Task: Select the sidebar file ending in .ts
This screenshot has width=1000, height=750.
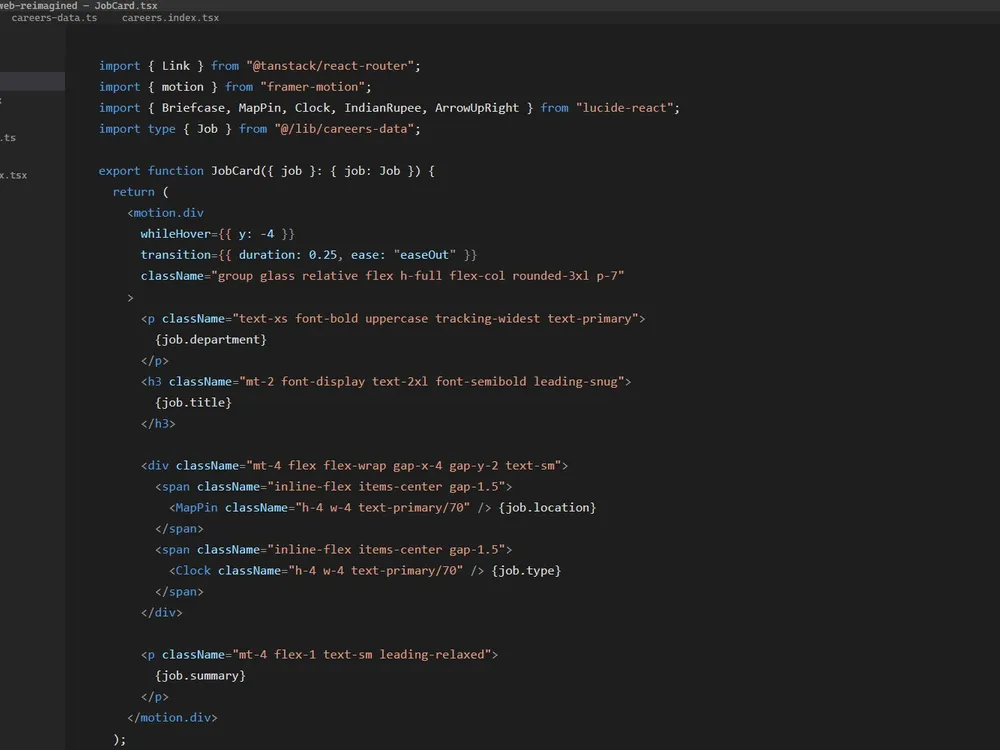Action: tap(9, 138)
